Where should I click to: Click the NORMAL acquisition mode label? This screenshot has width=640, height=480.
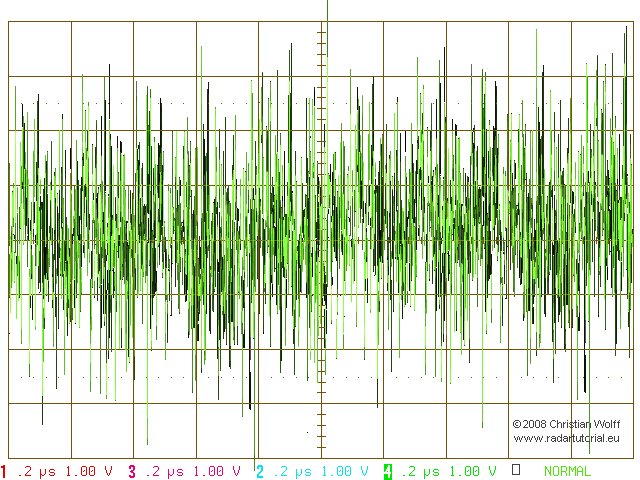point(567,471)
